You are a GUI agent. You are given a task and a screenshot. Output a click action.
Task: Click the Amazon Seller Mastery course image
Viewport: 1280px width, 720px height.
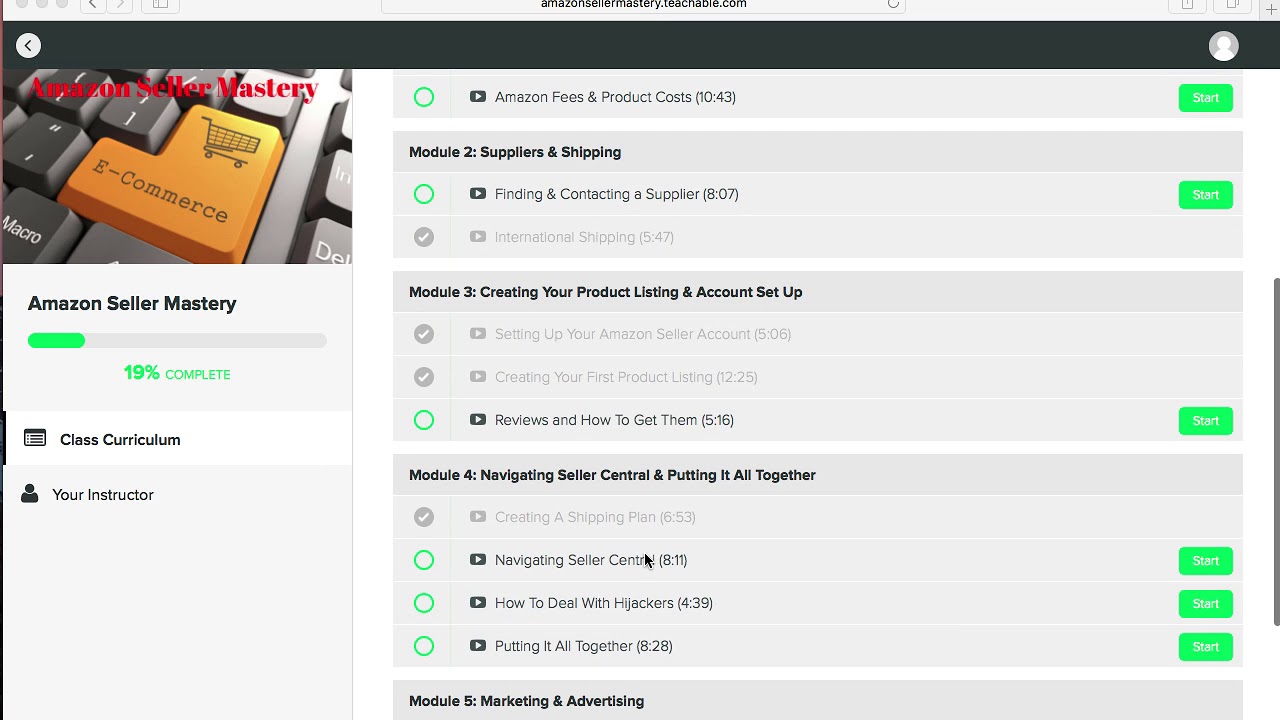click(x=177, y=167)
